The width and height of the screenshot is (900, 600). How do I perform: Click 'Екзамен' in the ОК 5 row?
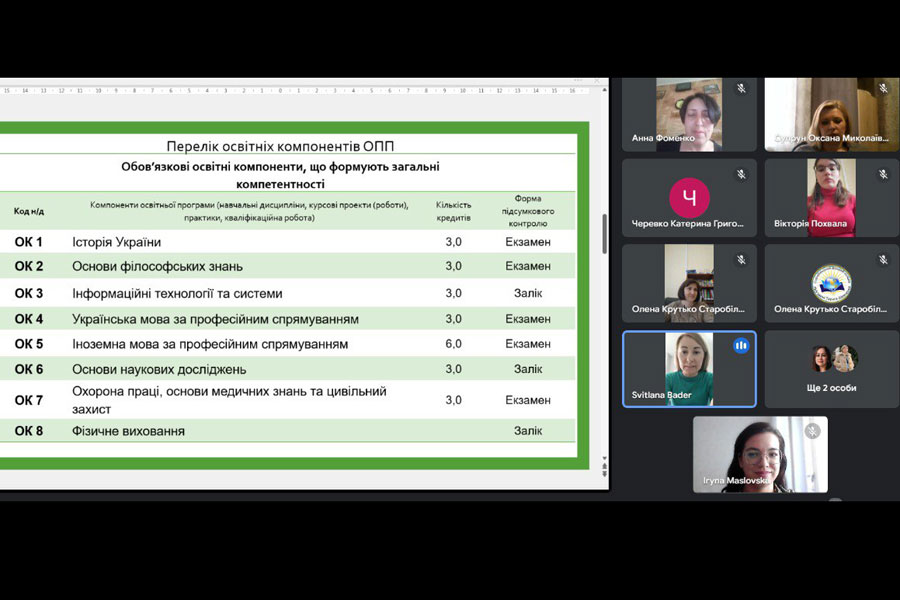[x=527, y=344]
